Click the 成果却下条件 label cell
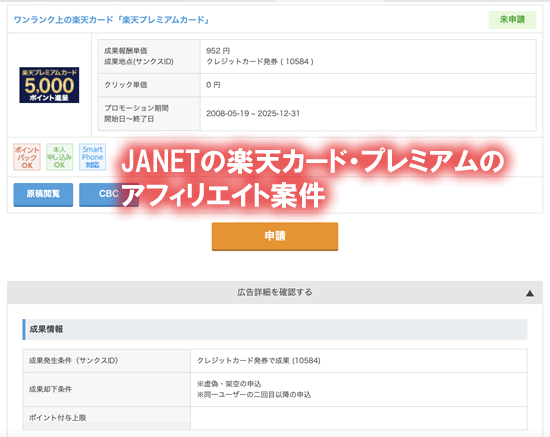The width and height of the screenshot is (550, 437). pyautogui.click(x=107, y=389)
